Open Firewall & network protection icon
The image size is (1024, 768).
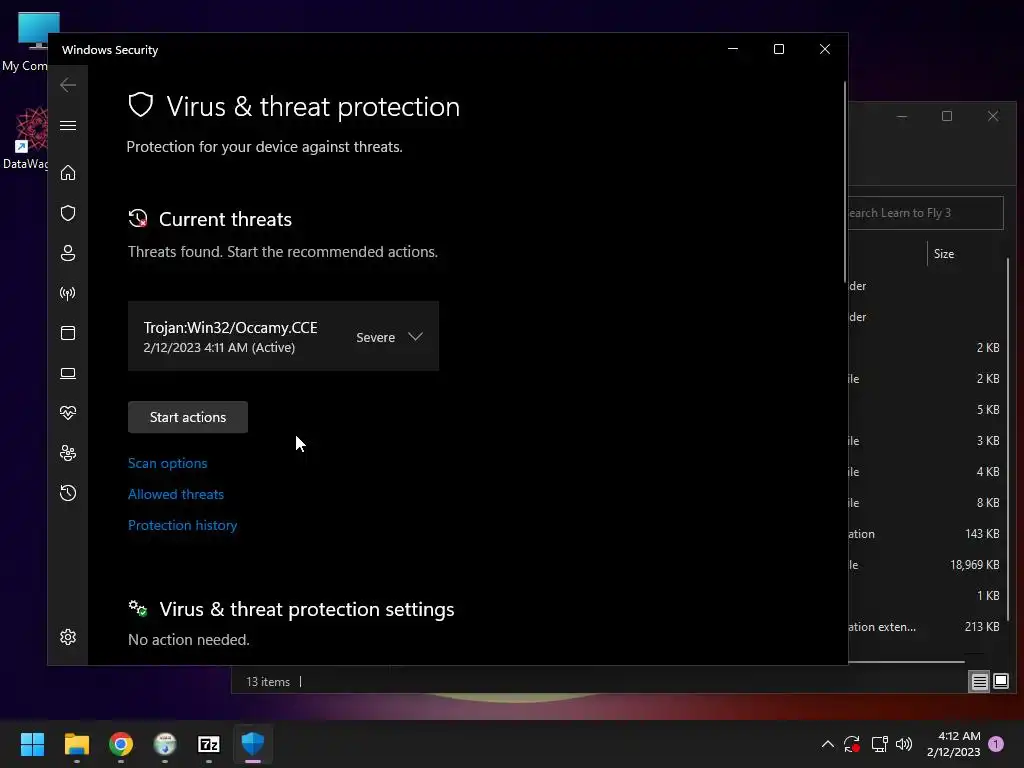[68, 293]
